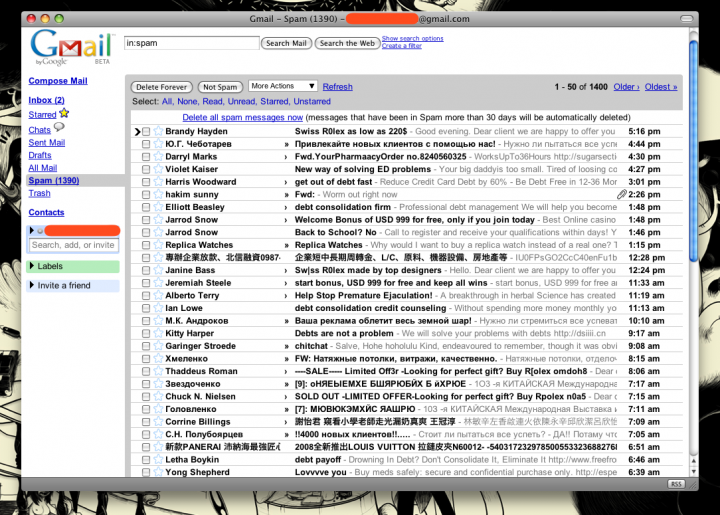This screenshot has width=720, height=515.
Task: Click the Not Spam button
Action: [x=220, y=87]
